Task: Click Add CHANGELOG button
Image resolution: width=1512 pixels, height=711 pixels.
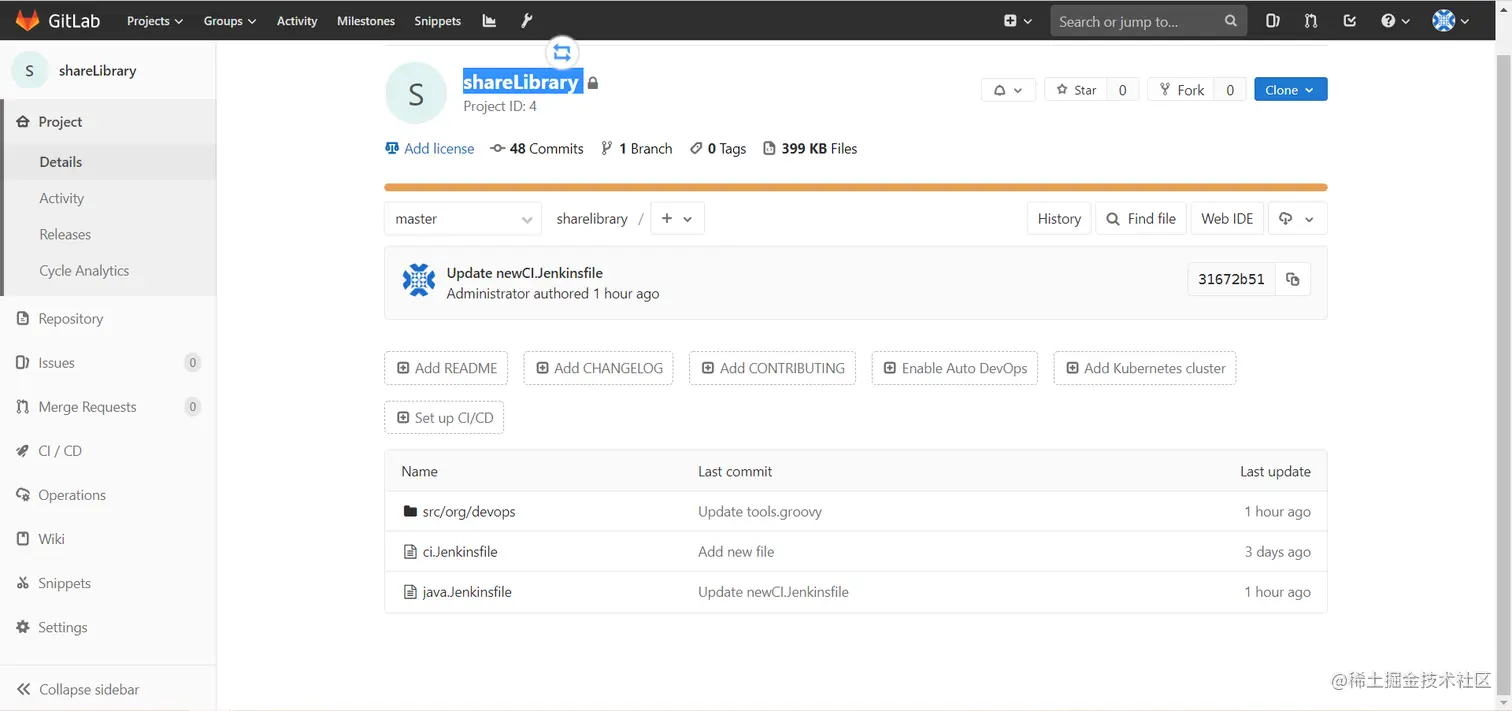Action: 599,368
